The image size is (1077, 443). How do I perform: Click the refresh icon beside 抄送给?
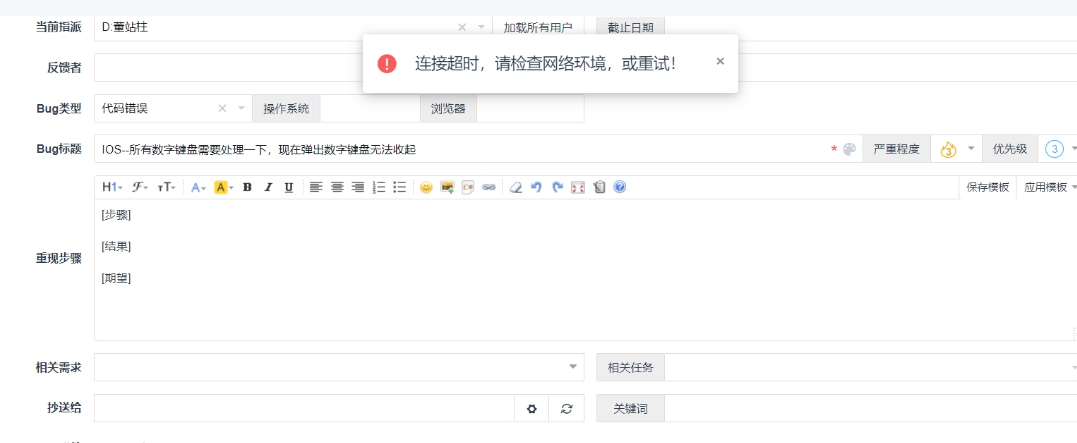coord(567,409)
